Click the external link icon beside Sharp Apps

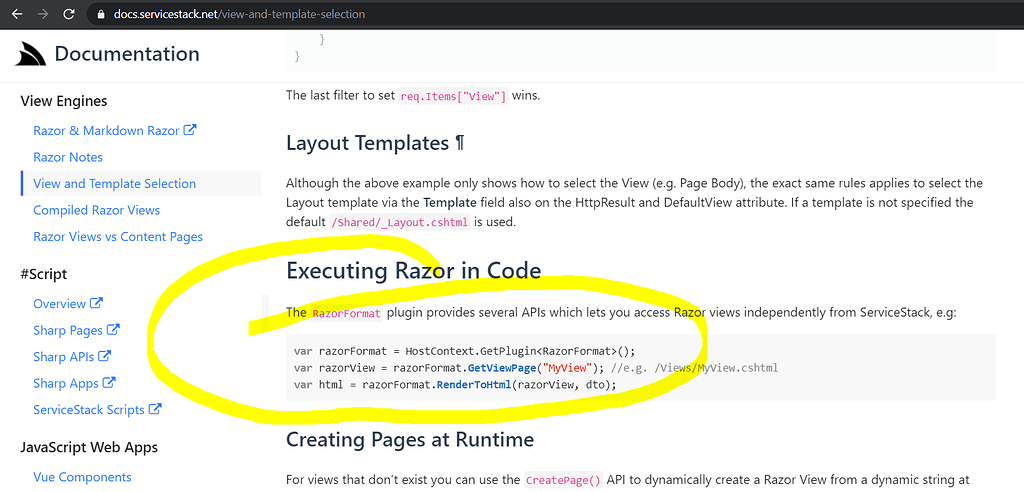tap(109, 383)
